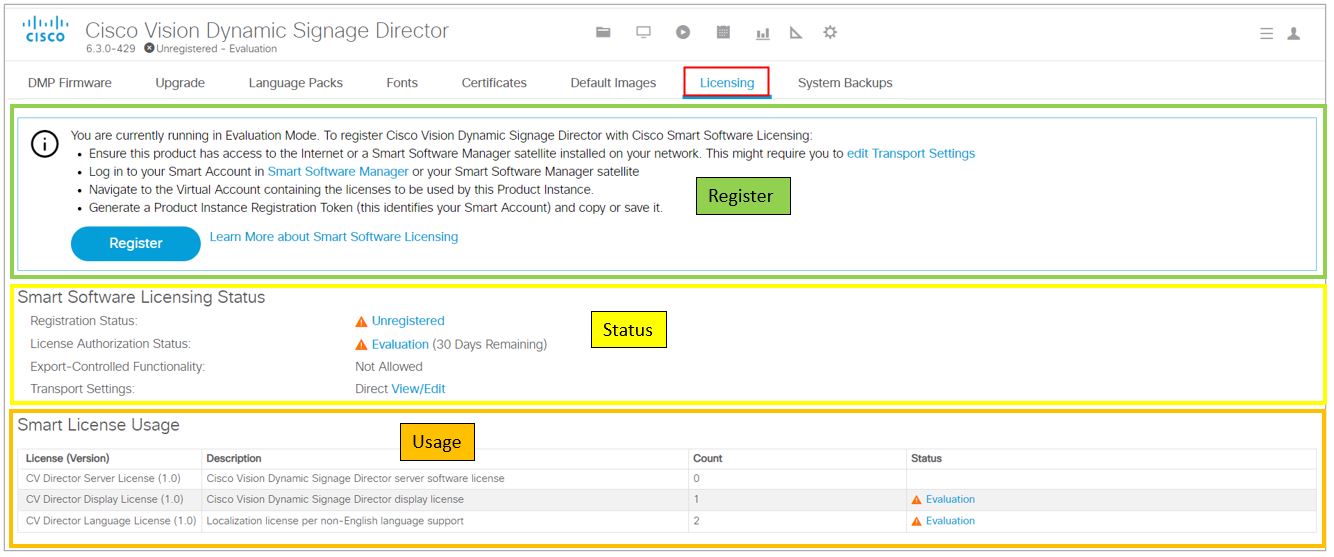1334x557 pixels.
Task: Click the Not Allowed export-controlled value
Action: (x=389, y=367)
